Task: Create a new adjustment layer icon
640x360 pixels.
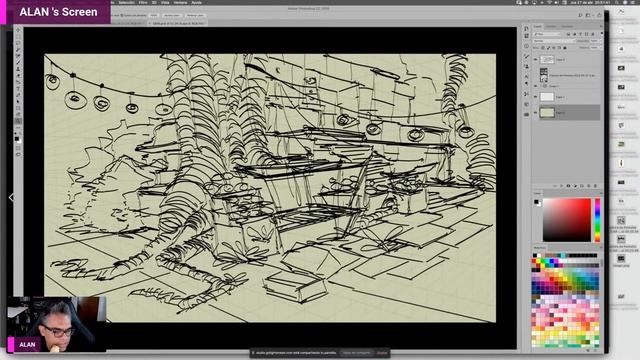Action: [575, 186]
